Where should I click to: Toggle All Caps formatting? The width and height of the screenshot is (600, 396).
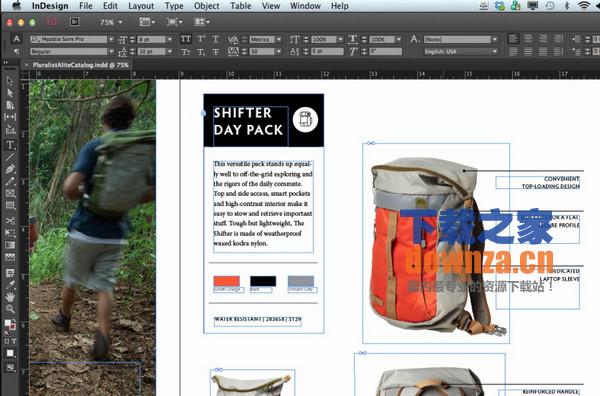pyautogui.click(x=186, y=39)
